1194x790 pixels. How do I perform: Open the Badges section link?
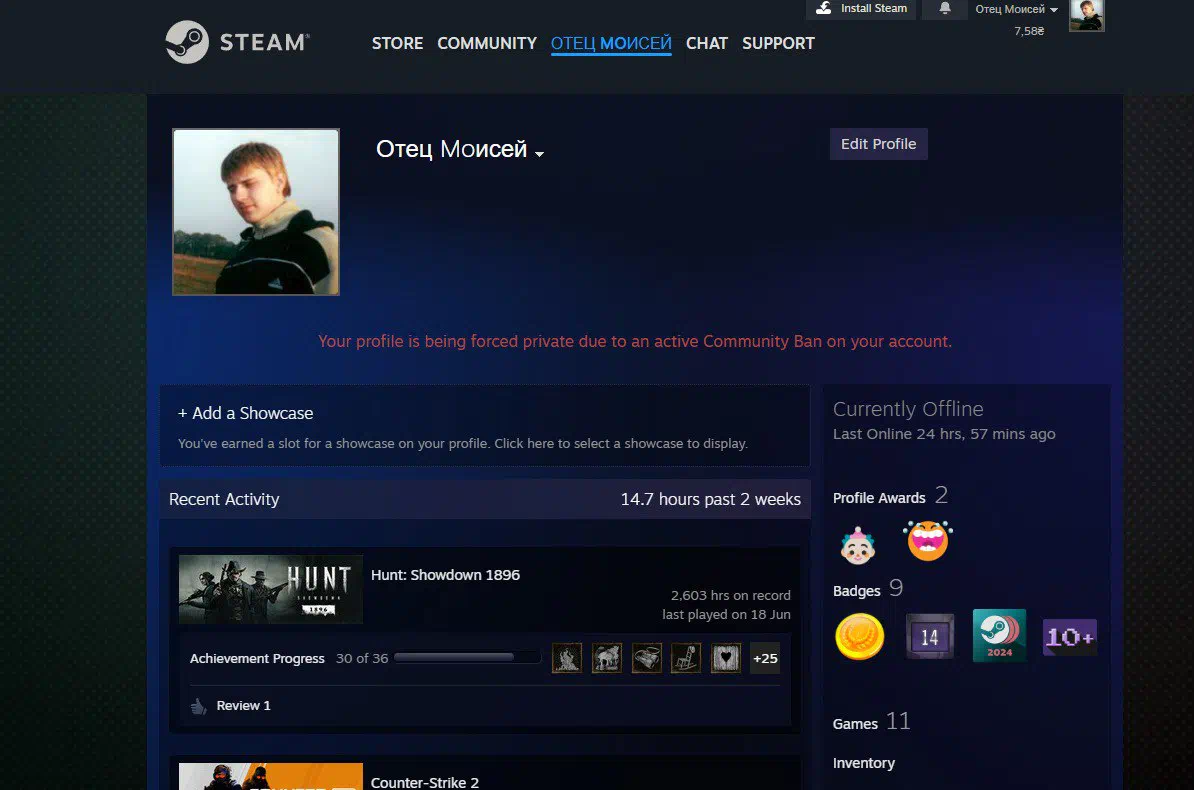pyautogui.click(x=857, y=591)
